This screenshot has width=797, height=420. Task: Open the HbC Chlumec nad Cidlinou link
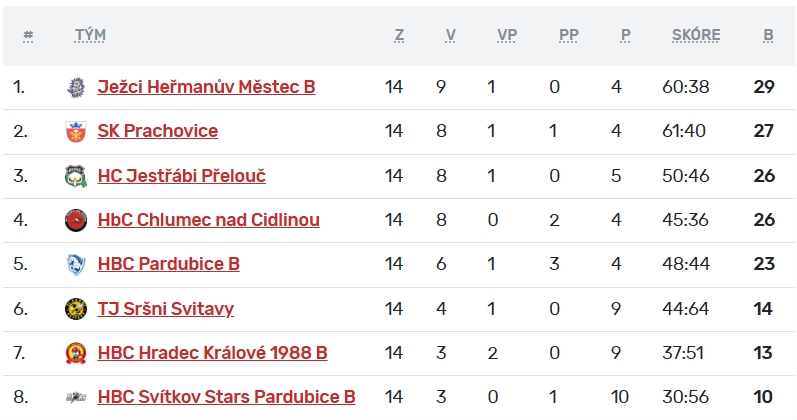click(208, 220)
